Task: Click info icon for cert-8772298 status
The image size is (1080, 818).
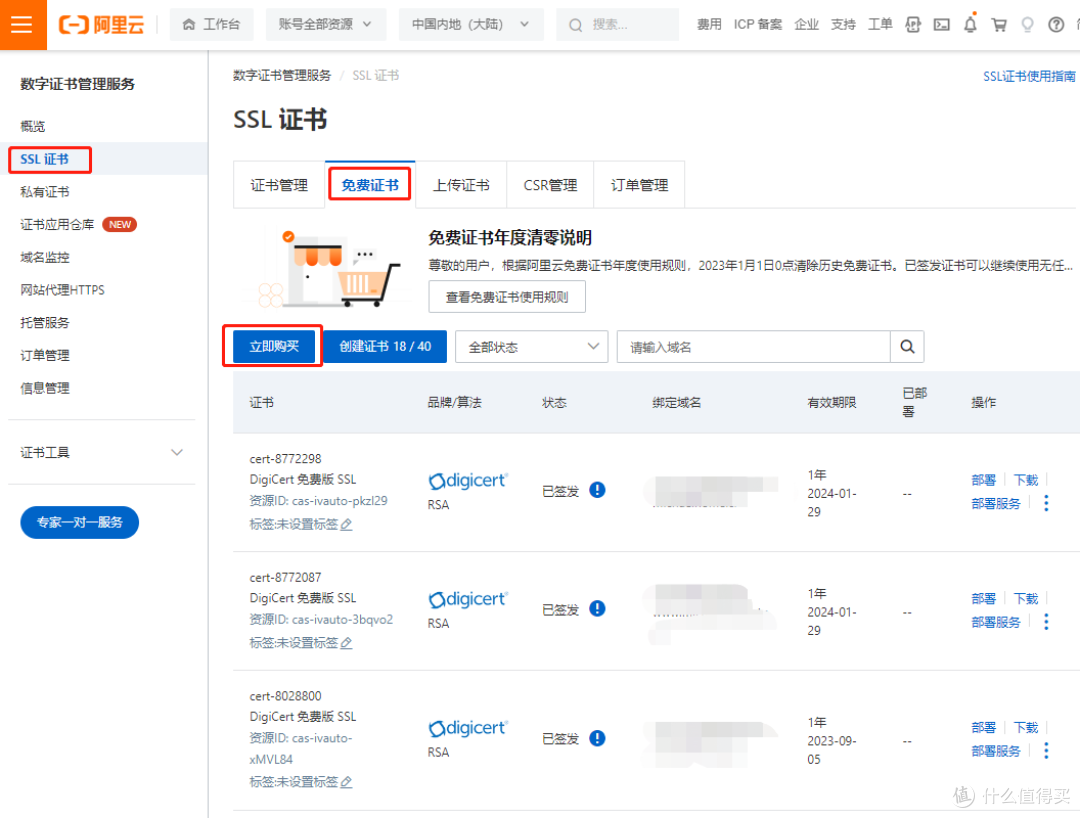Action: [597, 490]
